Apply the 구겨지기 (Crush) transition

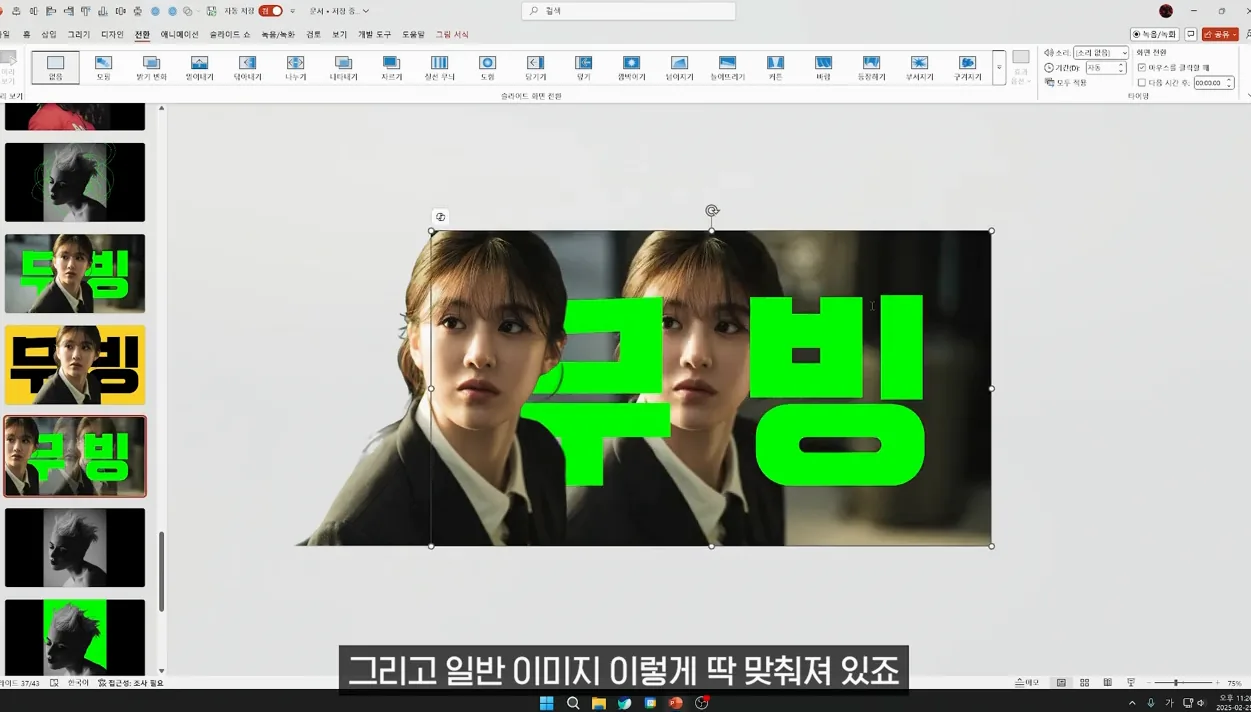coord(967,67)
